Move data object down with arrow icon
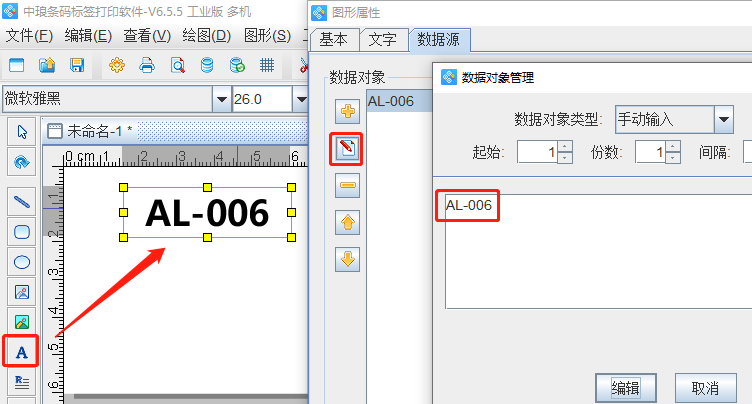The width and height of the screenshot is (752, 404). pos(348,260)
